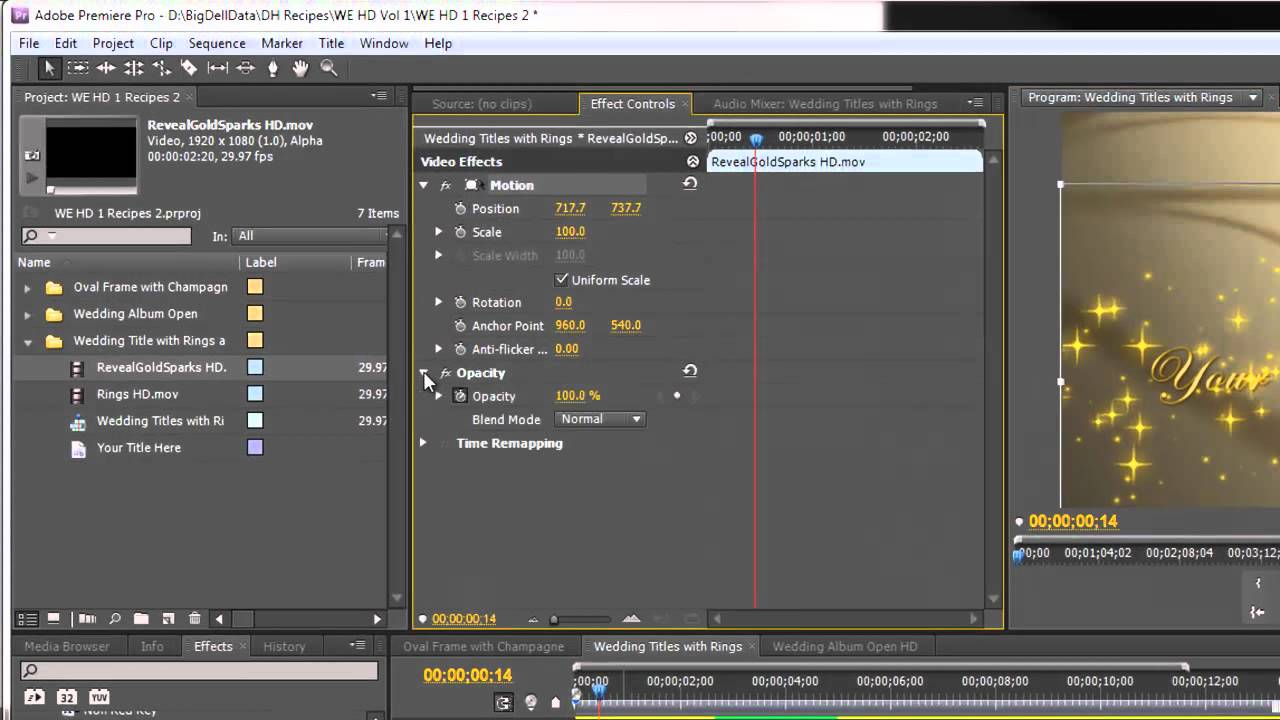Click Rings HD.mov label color swatch
Image resolution: width=1280 pixels, height=720 pixels.
[x=255, y=394]
